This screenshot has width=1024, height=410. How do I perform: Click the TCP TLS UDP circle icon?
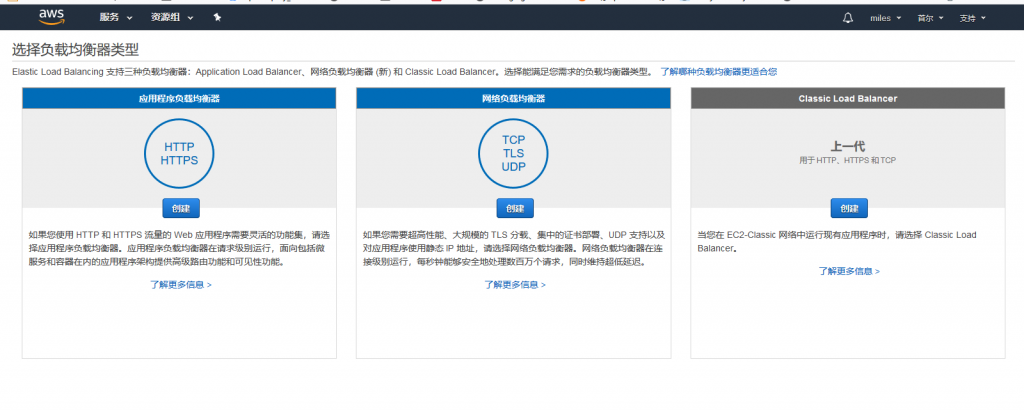tap(513, 153)
